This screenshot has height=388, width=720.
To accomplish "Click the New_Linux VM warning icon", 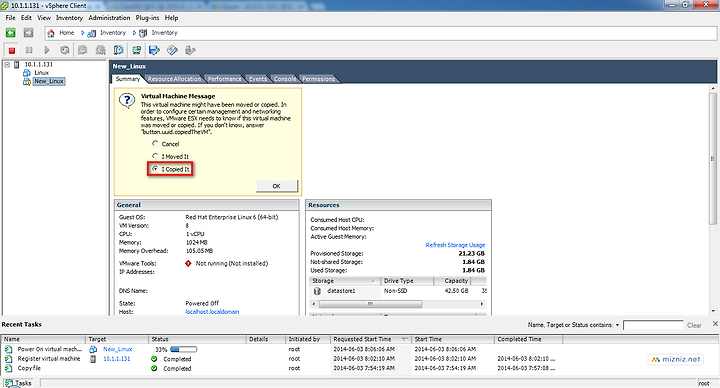I will 27,81.
